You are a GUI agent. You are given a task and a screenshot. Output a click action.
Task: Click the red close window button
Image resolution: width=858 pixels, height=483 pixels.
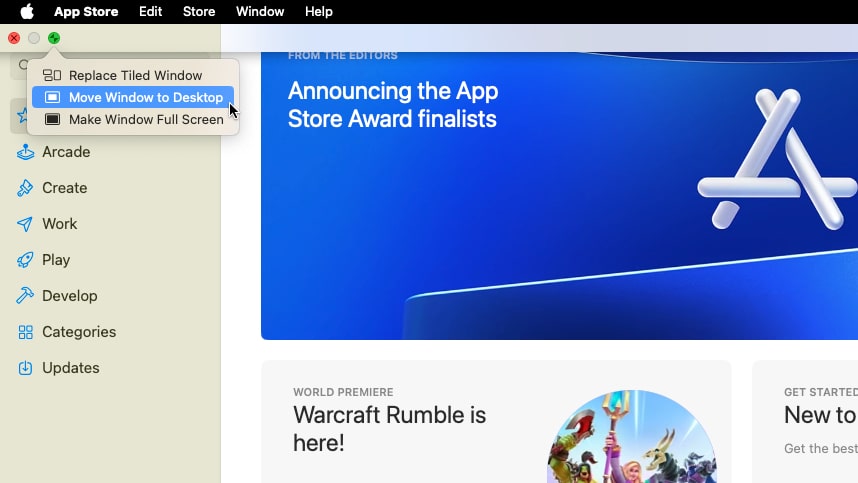[14, 38]
